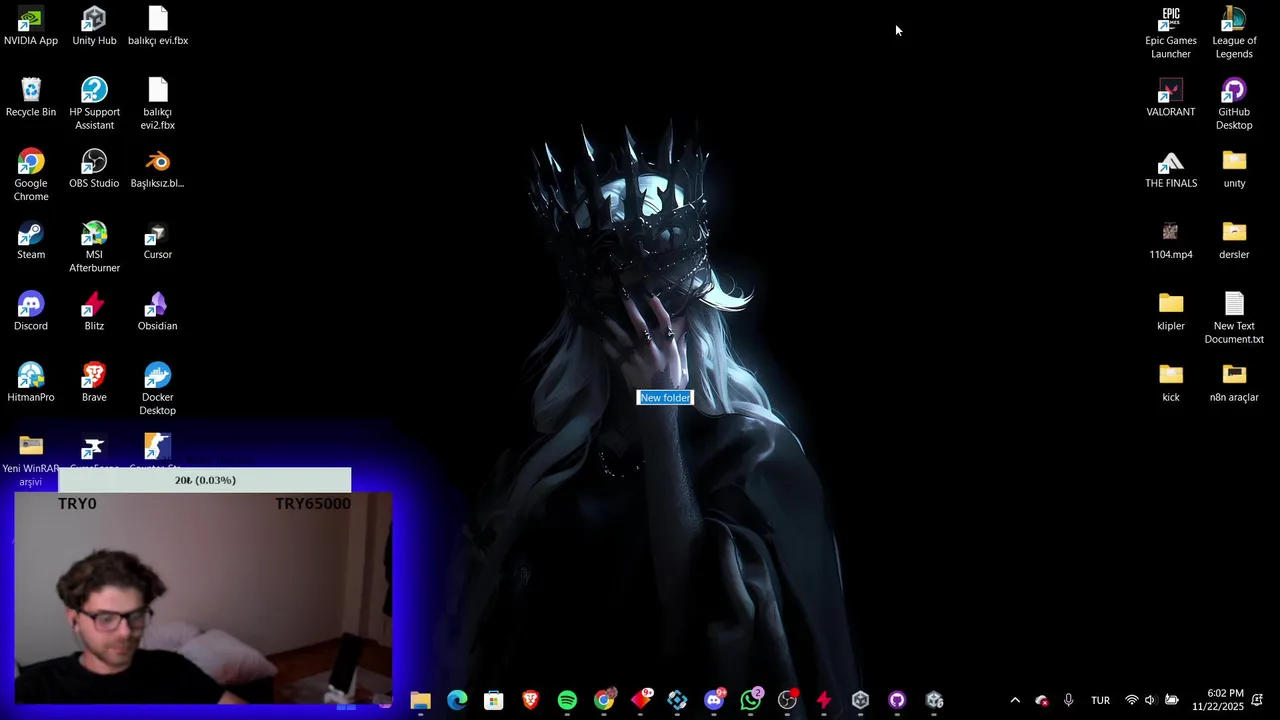
Task: Select New Text Document.txt file
Action: 1234,318
